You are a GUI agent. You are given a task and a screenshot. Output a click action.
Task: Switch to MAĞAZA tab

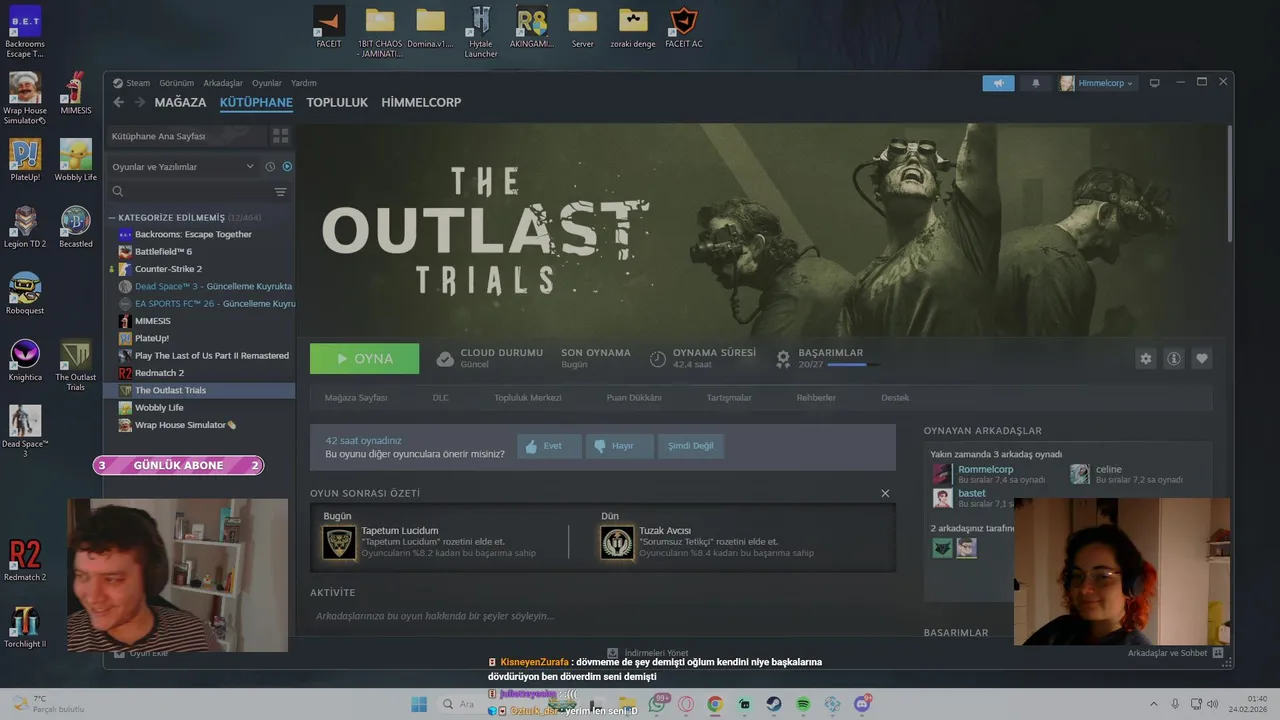click(180, 102)
